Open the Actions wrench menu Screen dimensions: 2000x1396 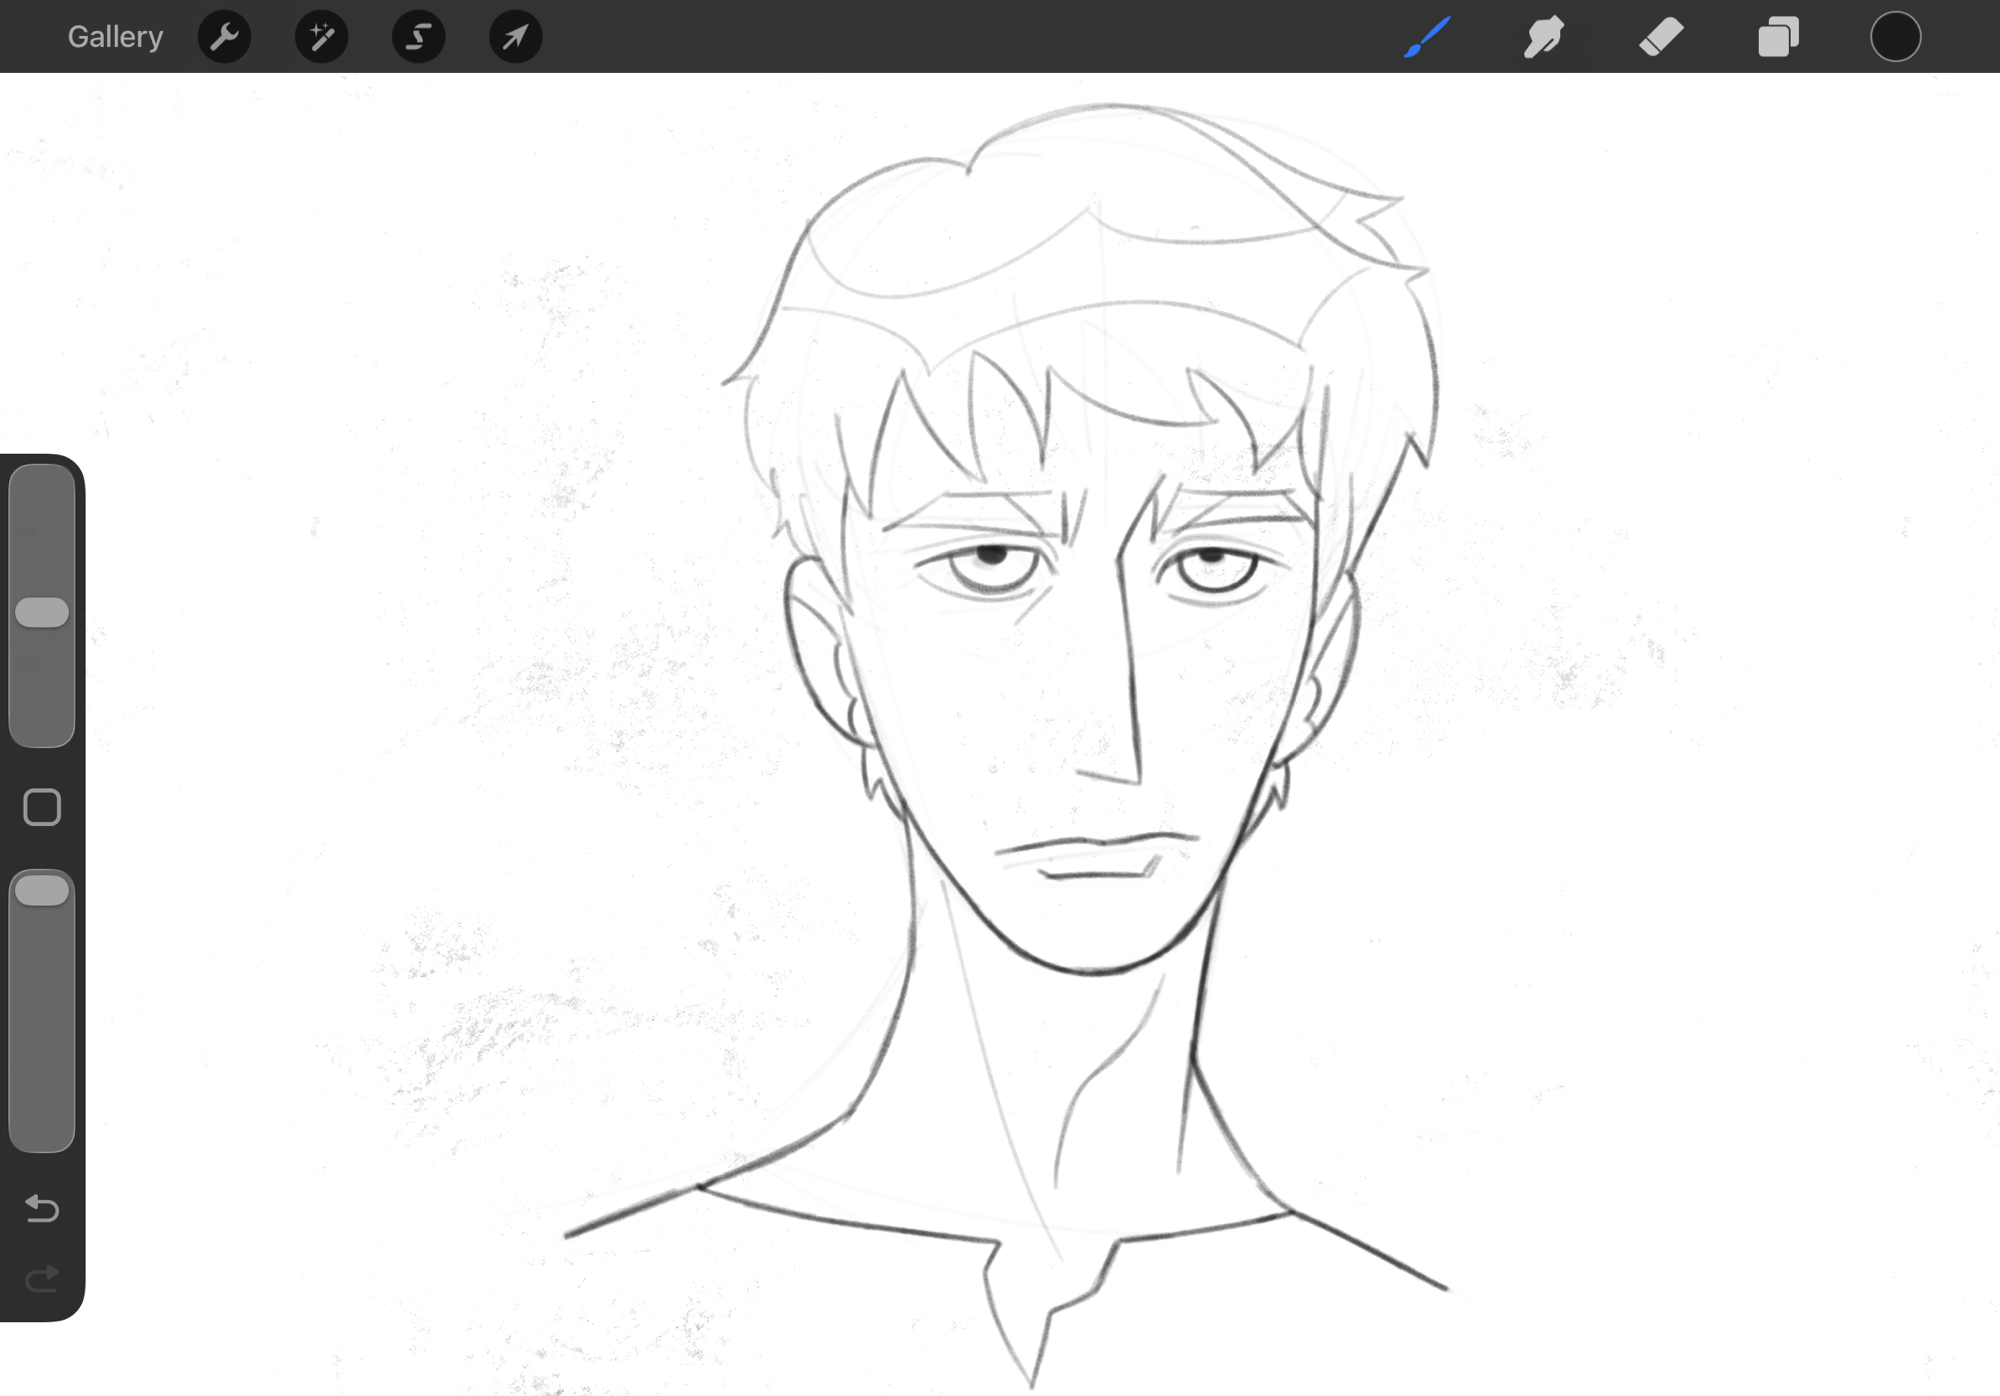(x=224, y=37)
